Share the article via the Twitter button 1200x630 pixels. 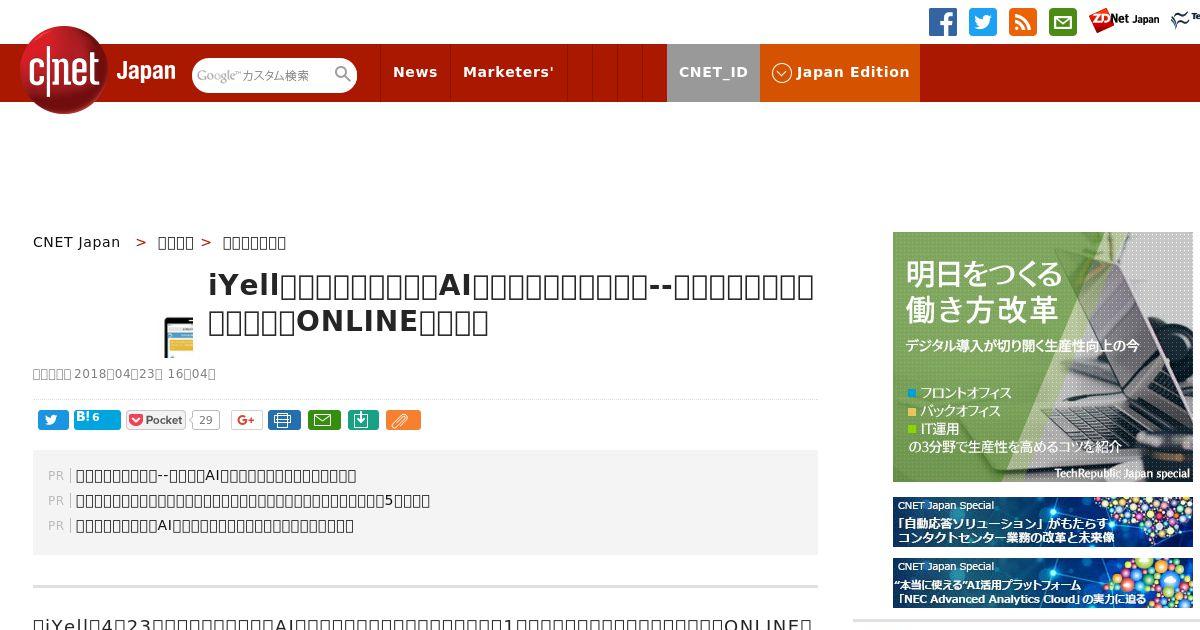coord(53,420)
